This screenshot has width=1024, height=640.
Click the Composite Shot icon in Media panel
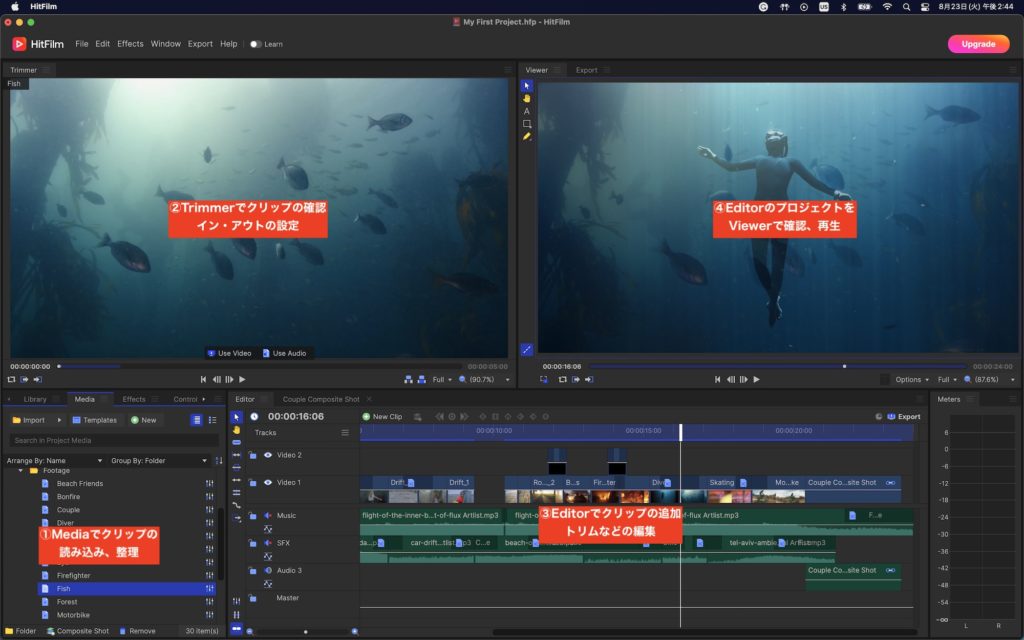49,631
